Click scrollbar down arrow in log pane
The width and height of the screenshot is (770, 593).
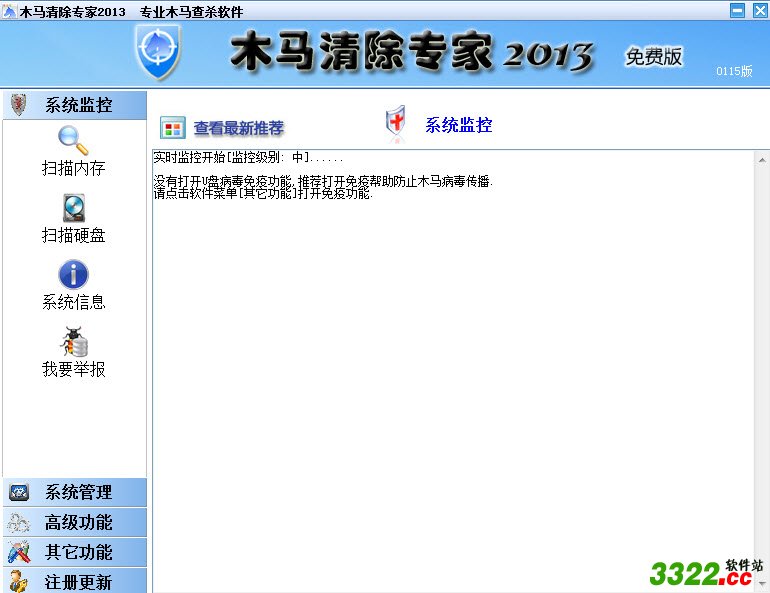(x=762, y=584)
